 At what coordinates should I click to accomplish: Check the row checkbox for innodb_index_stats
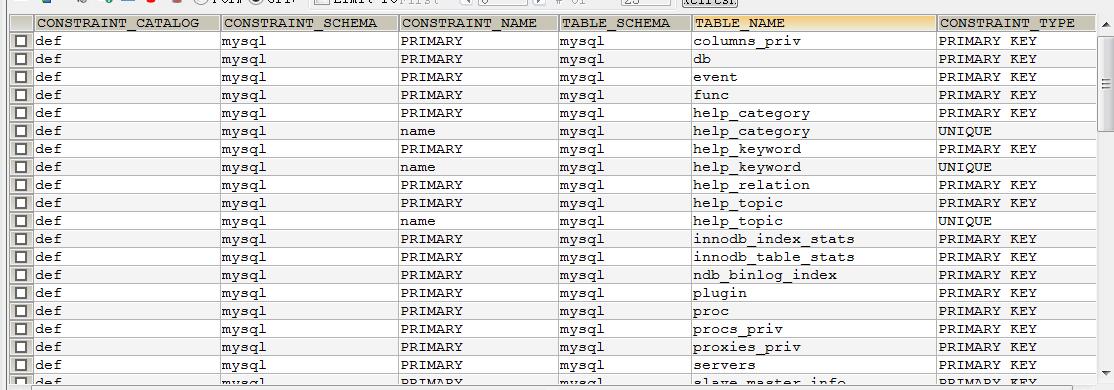21,239
